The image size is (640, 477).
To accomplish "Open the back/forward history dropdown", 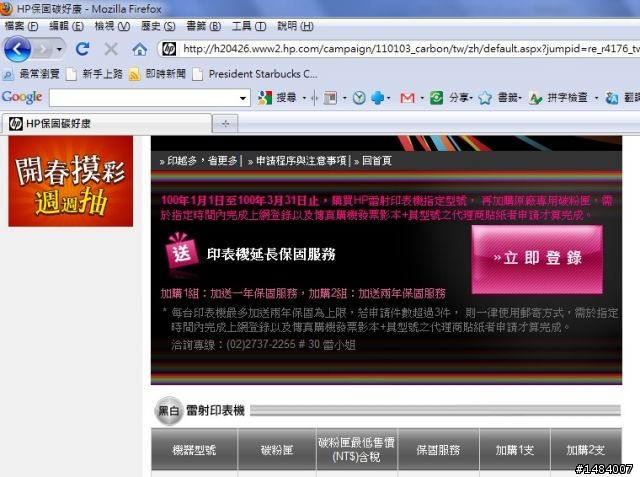I will (x=59, y=49).
